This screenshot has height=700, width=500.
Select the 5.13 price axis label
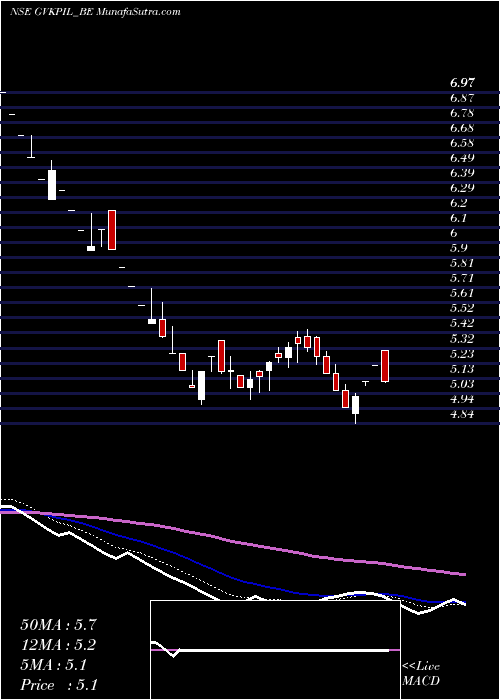click(x=462, y=369)
